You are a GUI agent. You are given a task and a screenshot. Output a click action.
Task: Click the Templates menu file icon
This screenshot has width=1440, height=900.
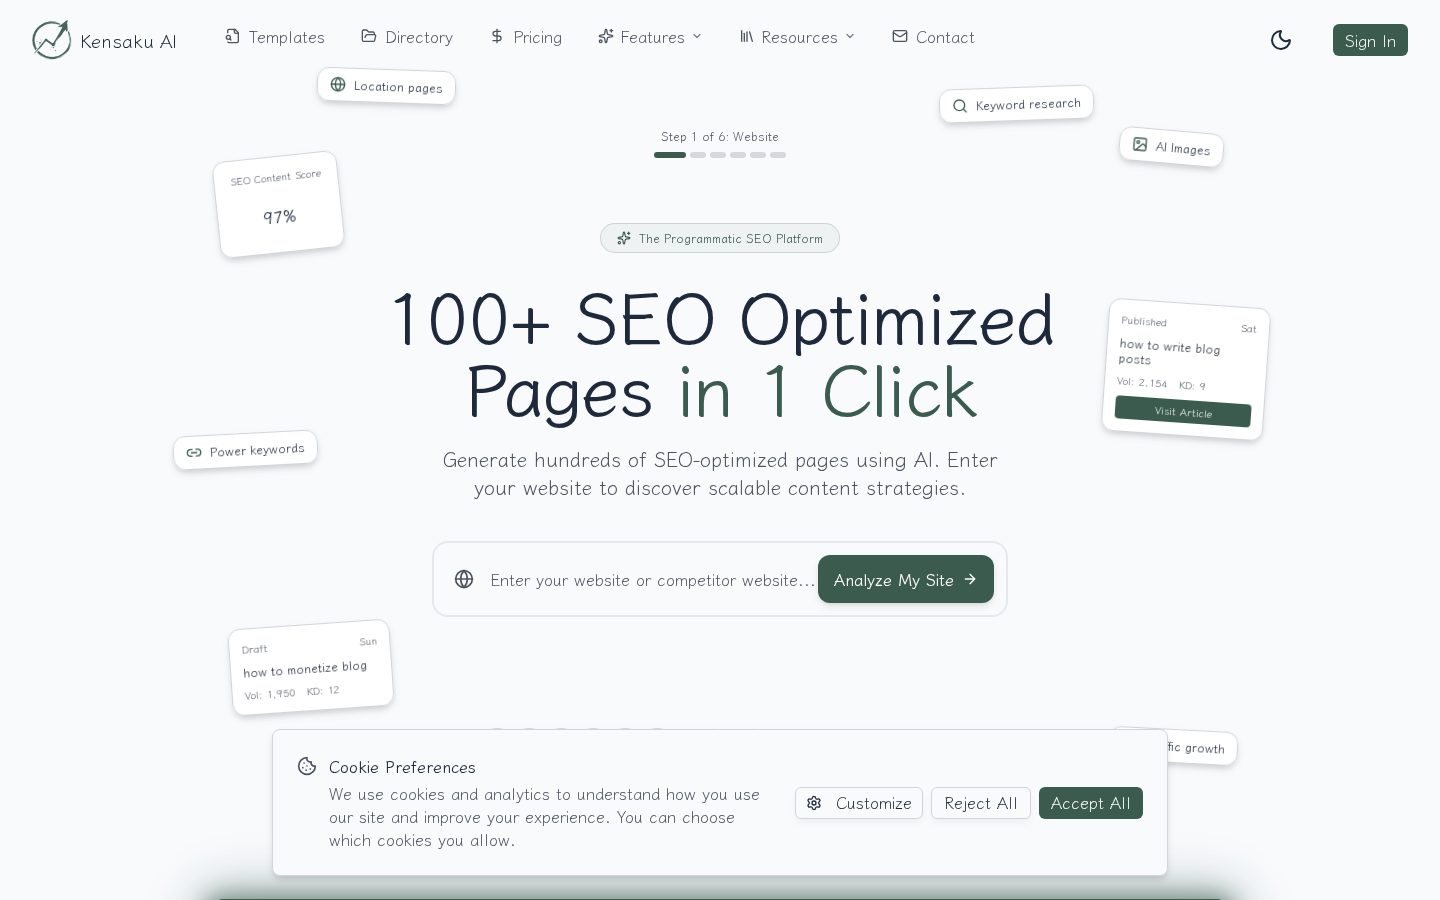[x=232, y=36]
